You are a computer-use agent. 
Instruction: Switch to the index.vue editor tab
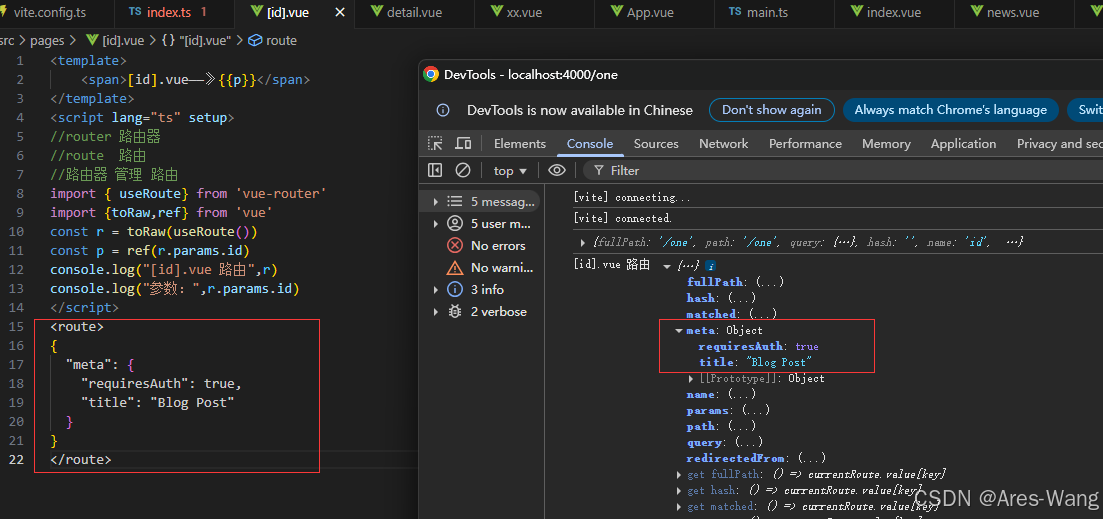[893, 13]
